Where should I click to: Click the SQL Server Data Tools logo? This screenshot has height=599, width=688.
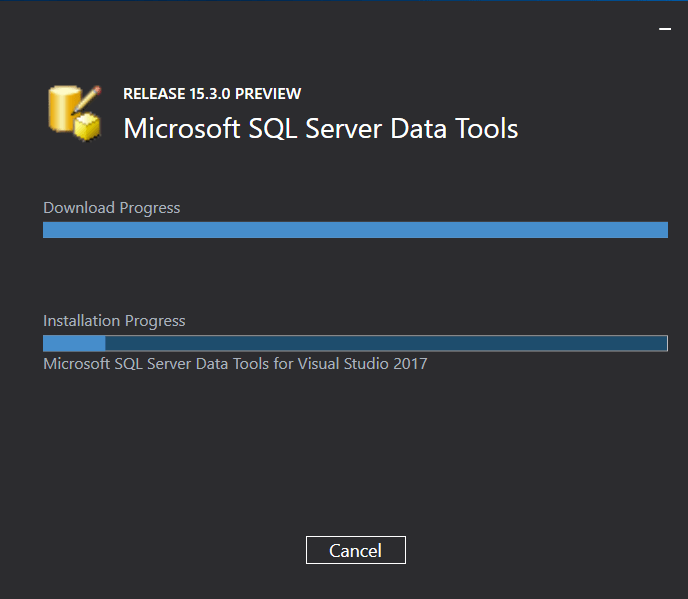75,113
